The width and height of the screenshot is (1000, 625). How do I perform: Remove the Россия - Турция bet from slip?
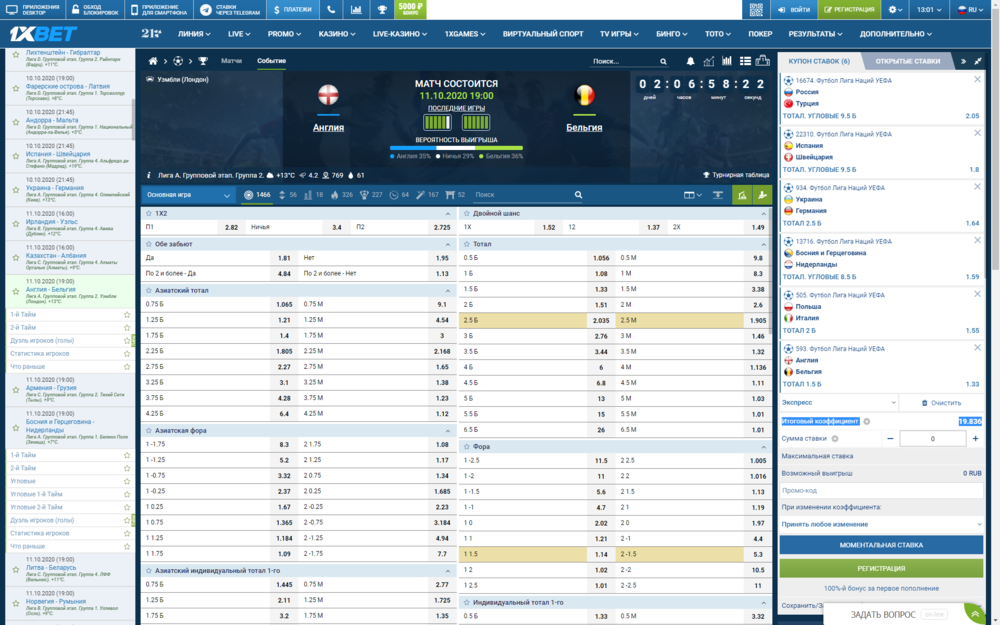[x=977, y=80]
